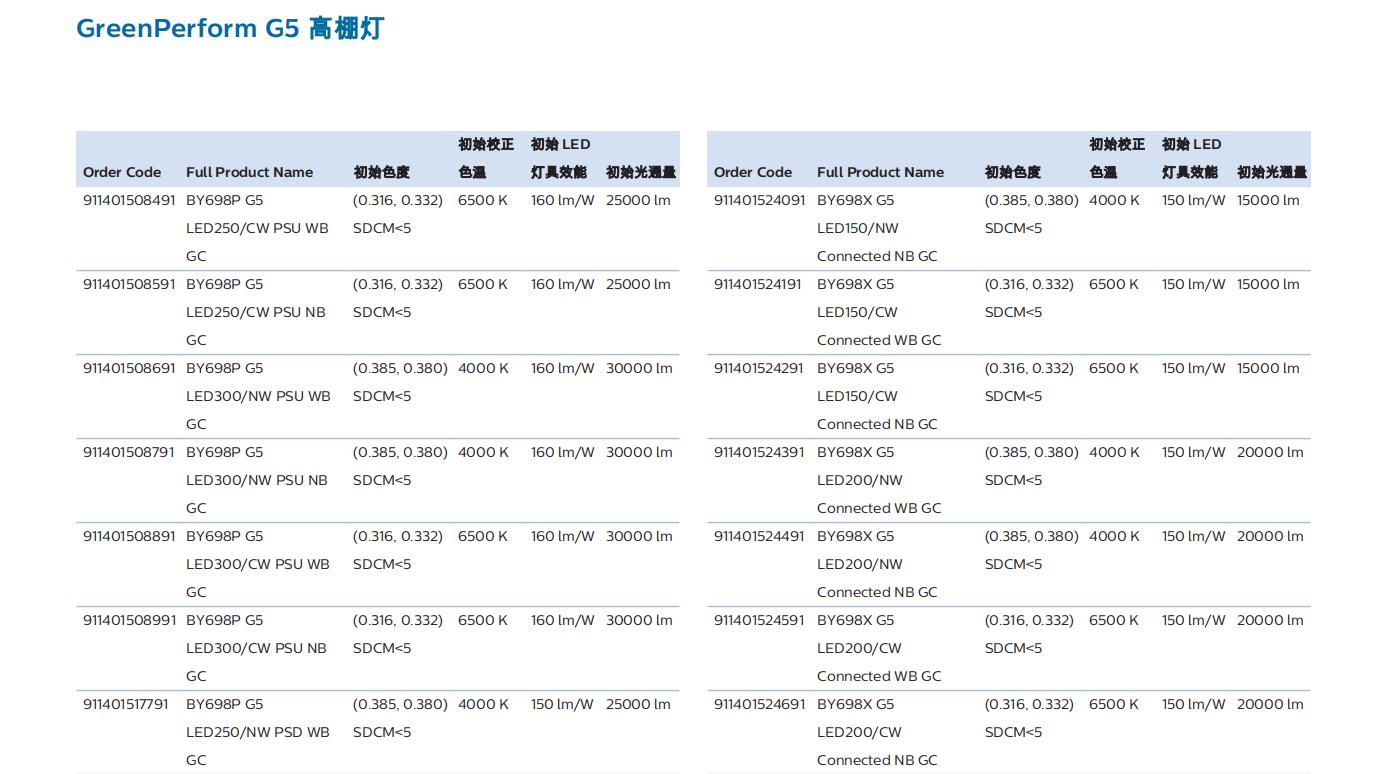Viewport: 1382px width, 774px height.
Task: Click LED250/NW PSD WB in row 911401517791
Action: (x=257, y=732)
